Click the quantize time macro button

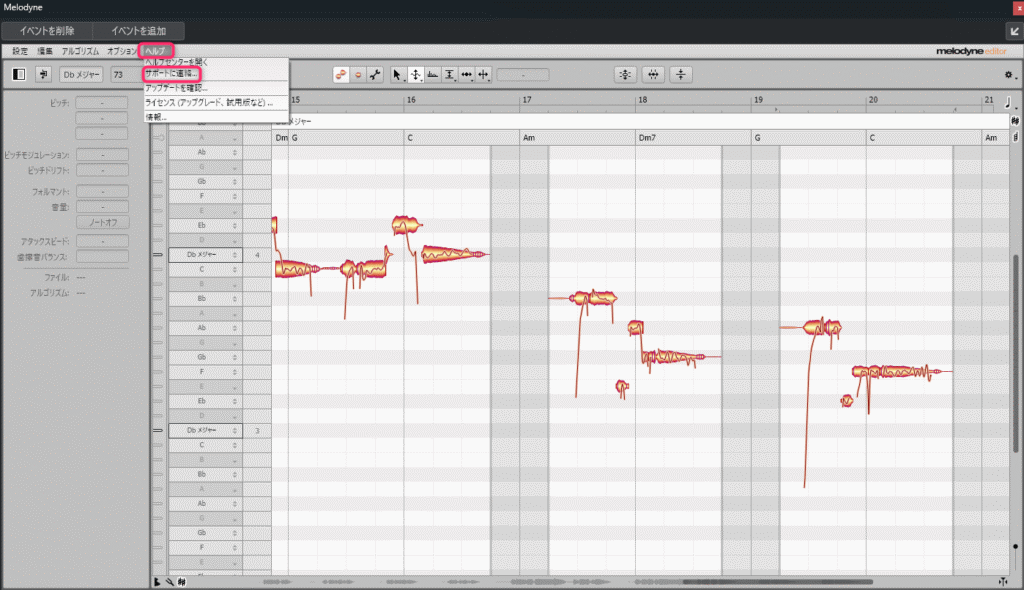653,74
